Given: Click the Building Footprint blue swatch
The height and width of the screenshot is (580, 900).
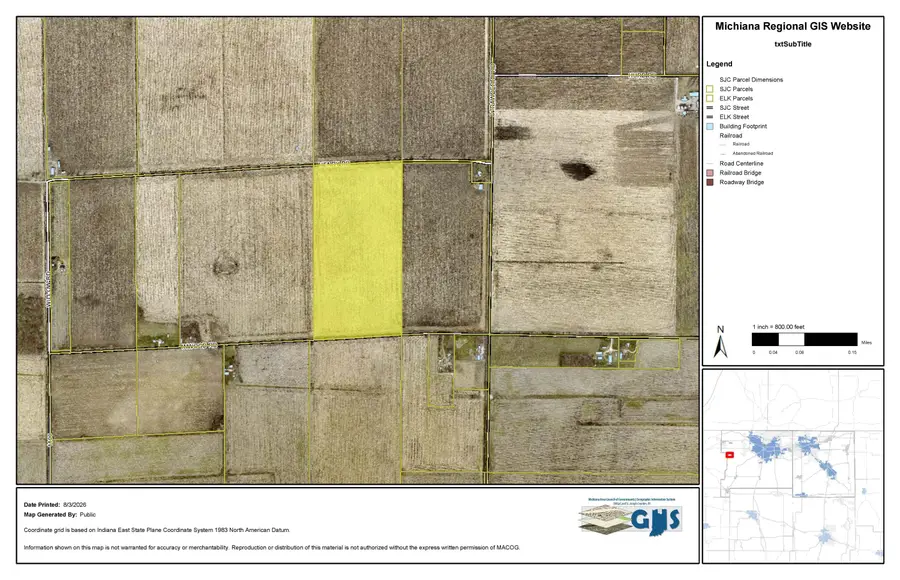Looking at the screenshot, I should (709, 126).
